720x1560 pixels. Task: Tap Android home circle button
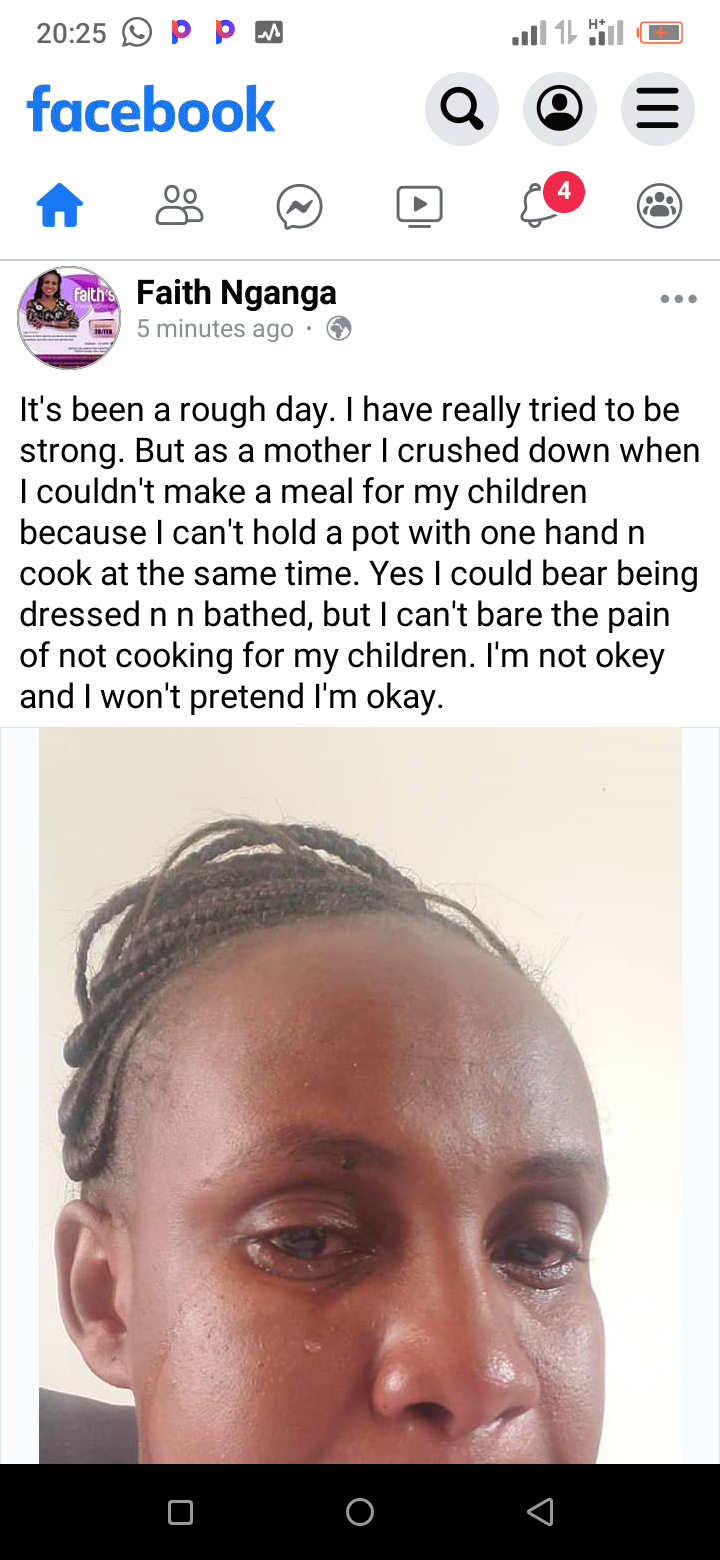tap(360, 1512)
